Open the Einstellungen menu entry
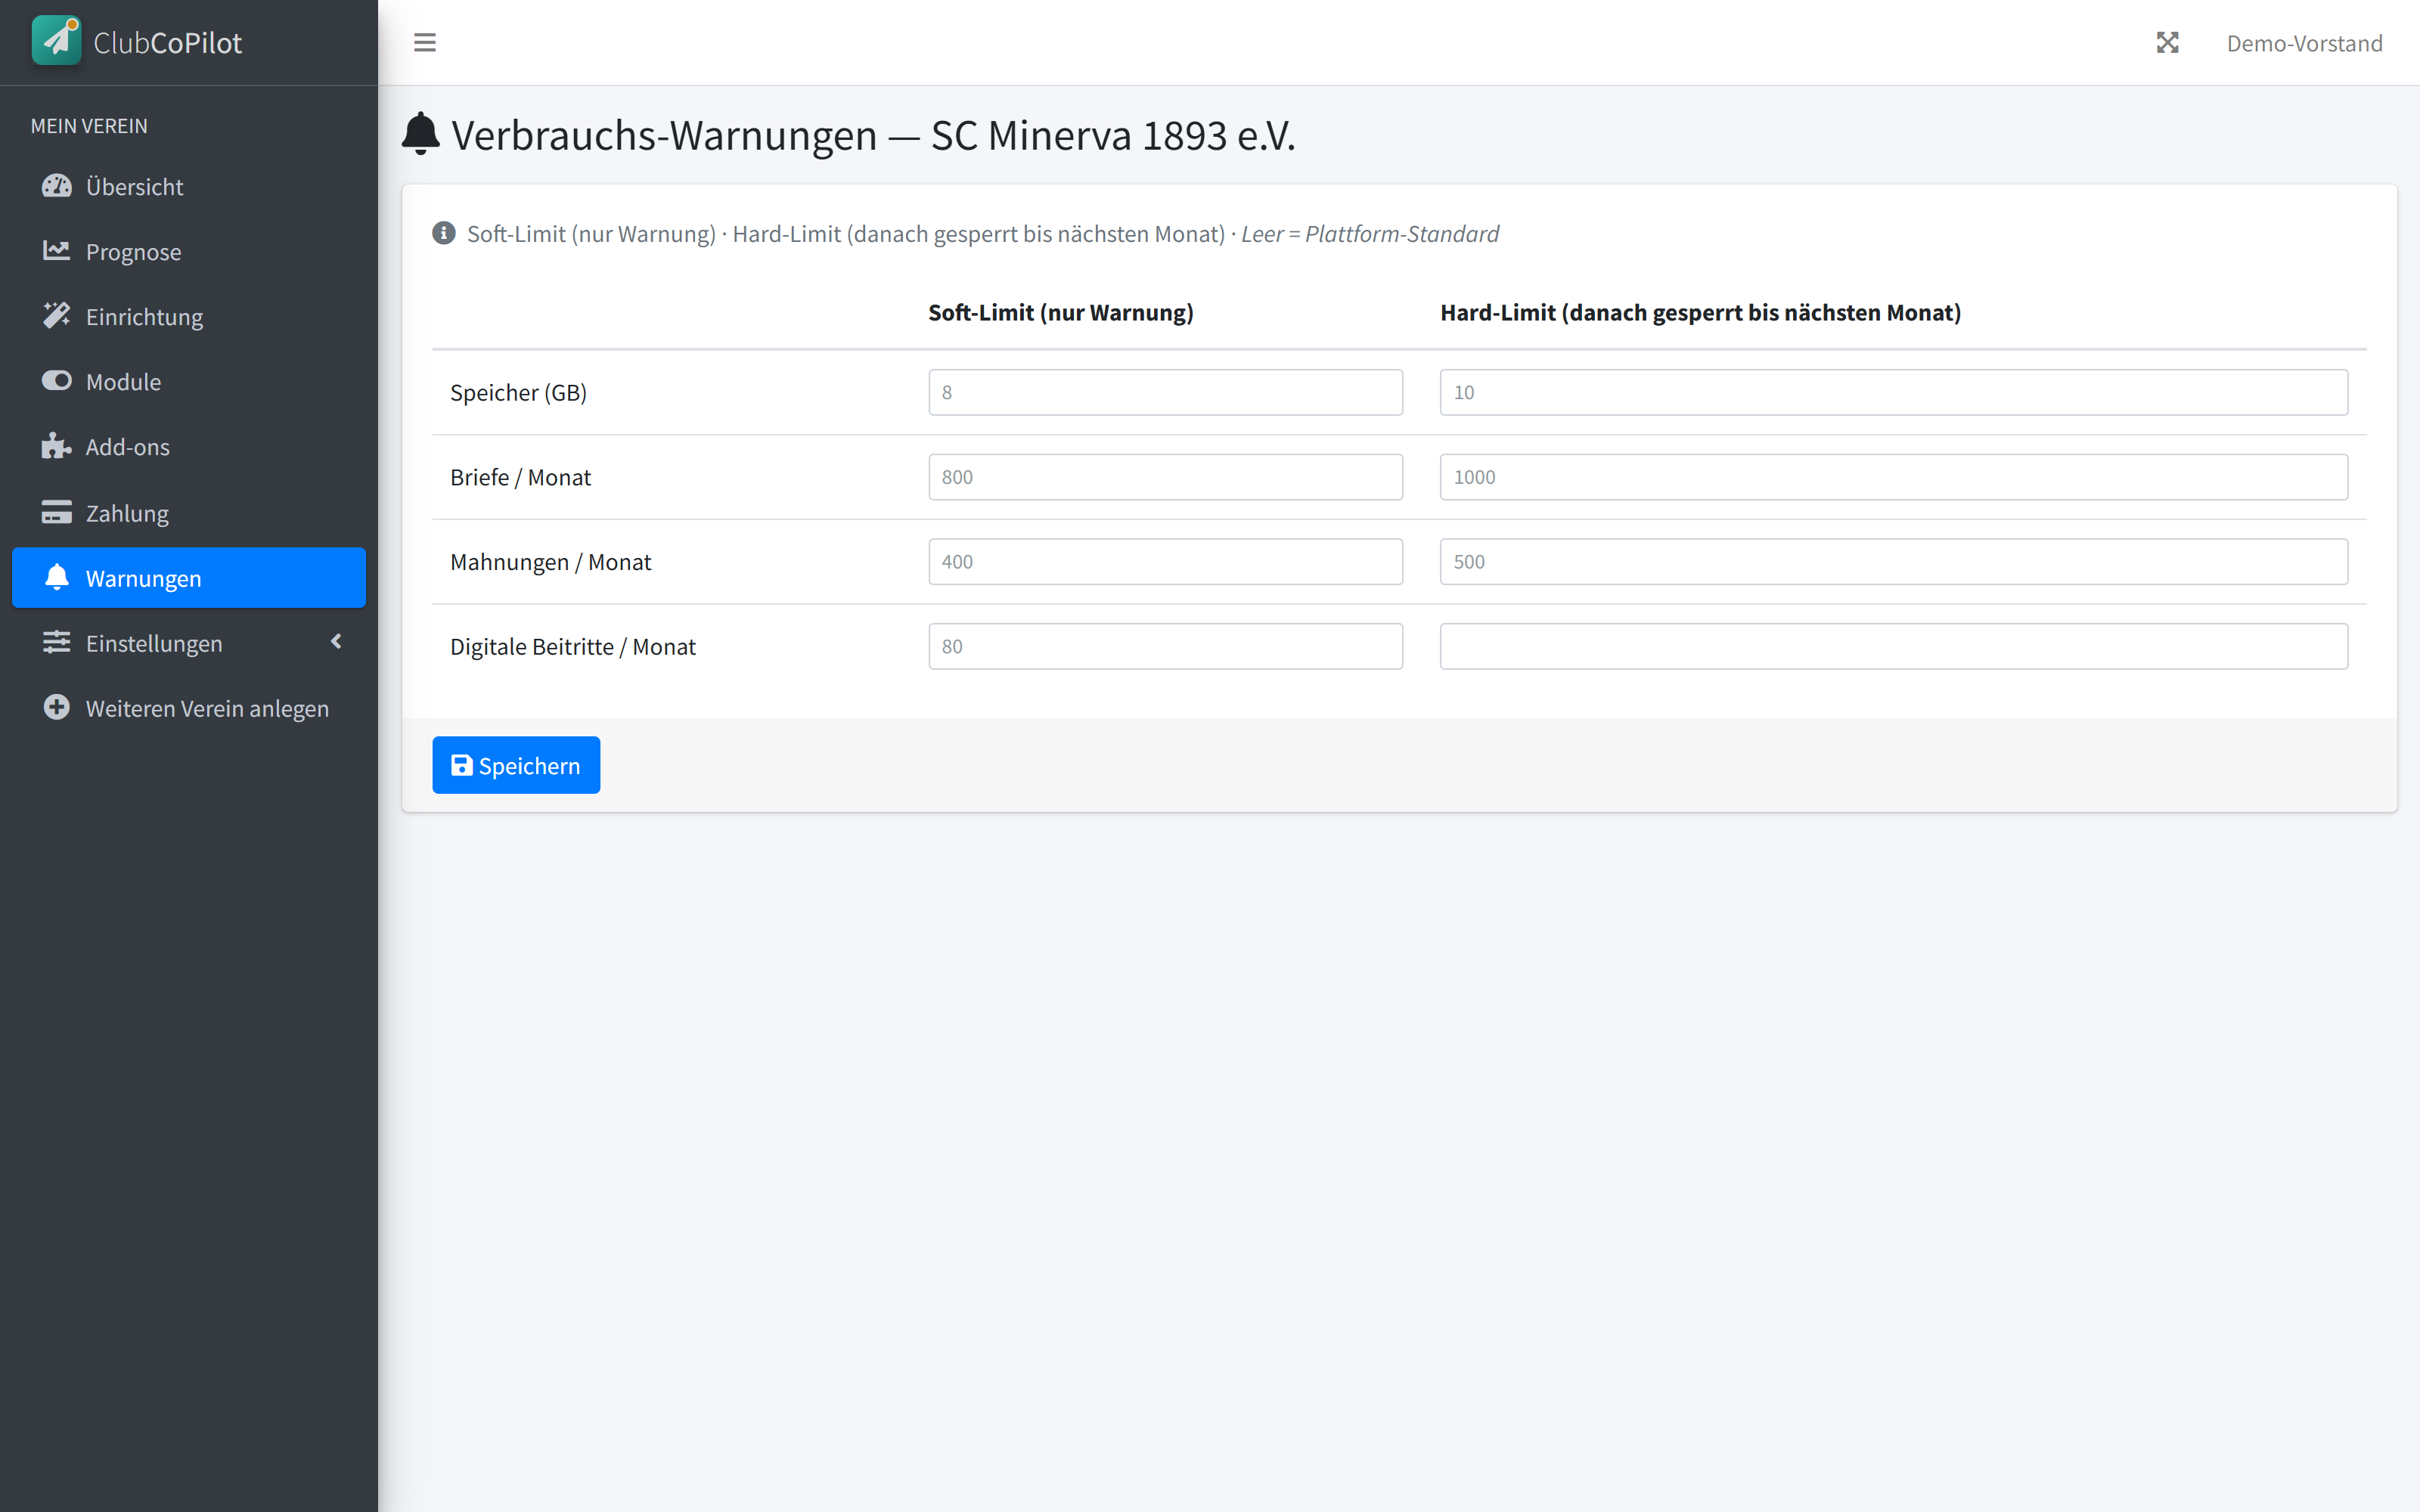Image resolution: width=2420 pixels, height=1512 pixels. 189,643
